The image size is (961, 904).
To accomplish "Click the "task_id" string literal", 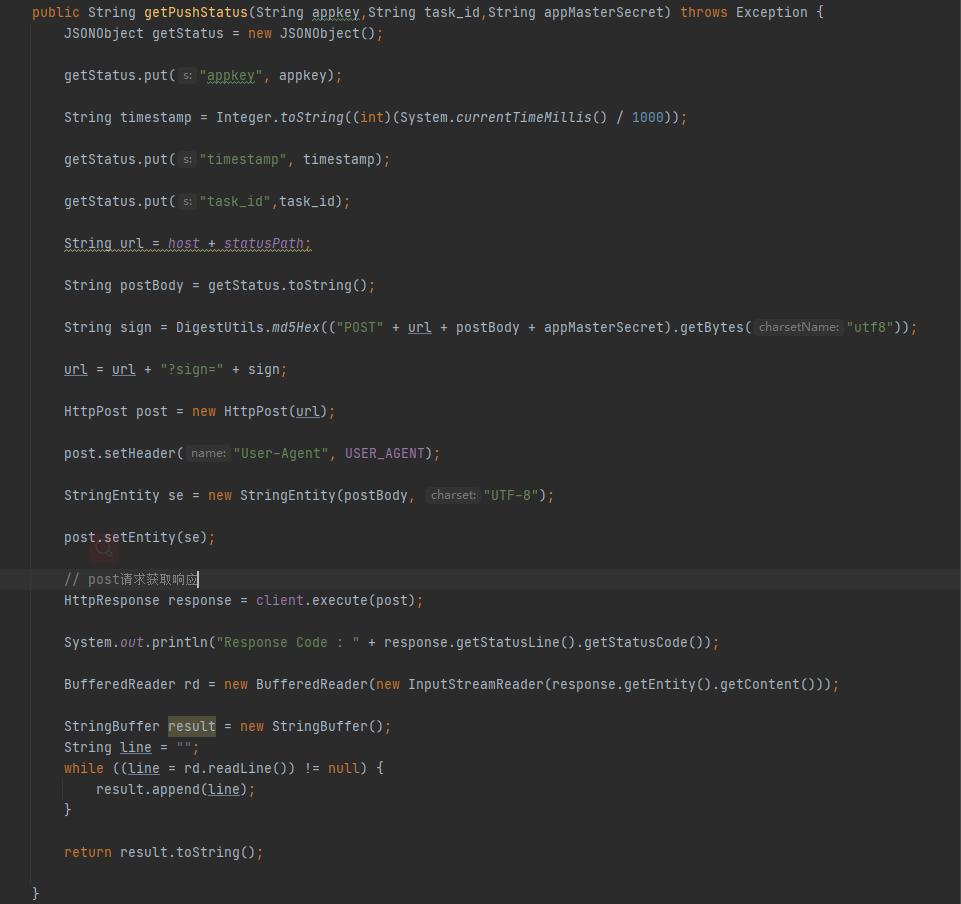I will (235, 201).
